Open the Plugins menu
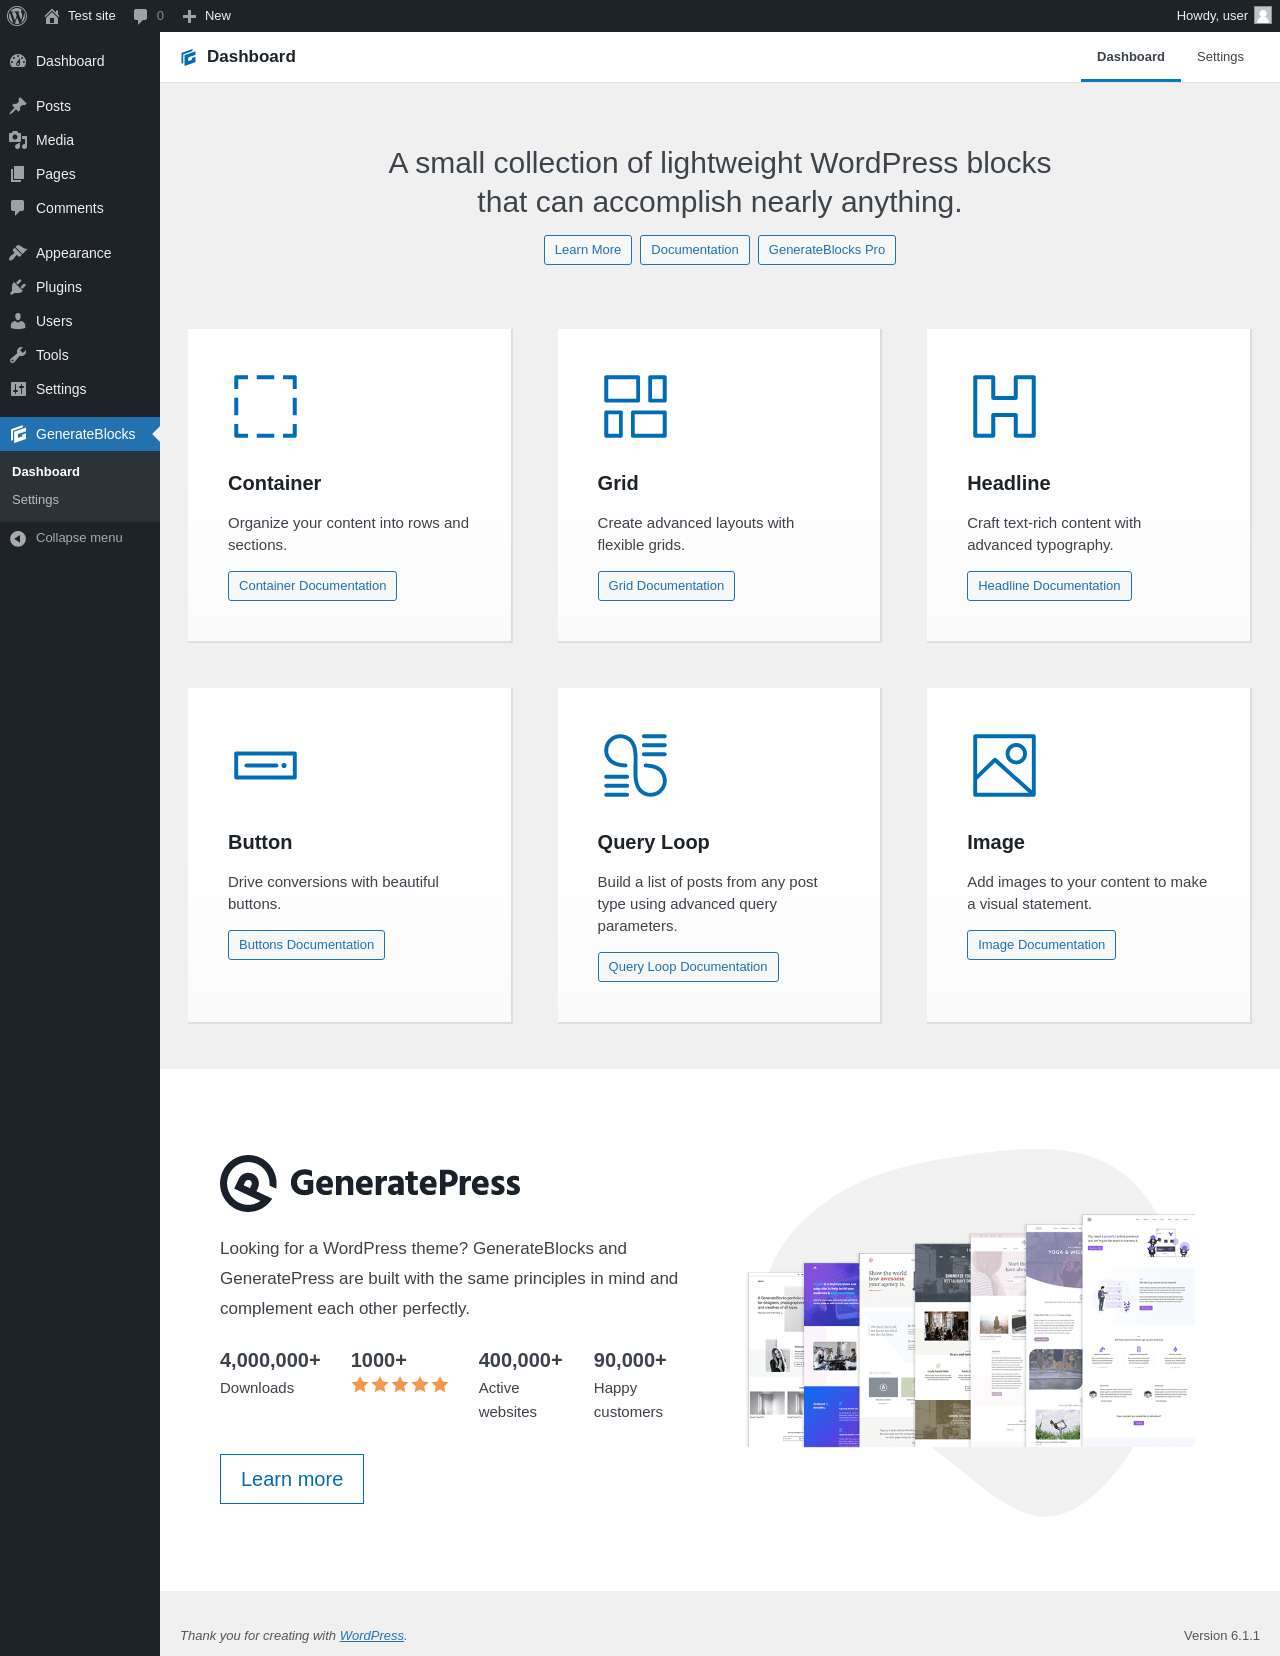1280x1656 pixels. point(80,287)
